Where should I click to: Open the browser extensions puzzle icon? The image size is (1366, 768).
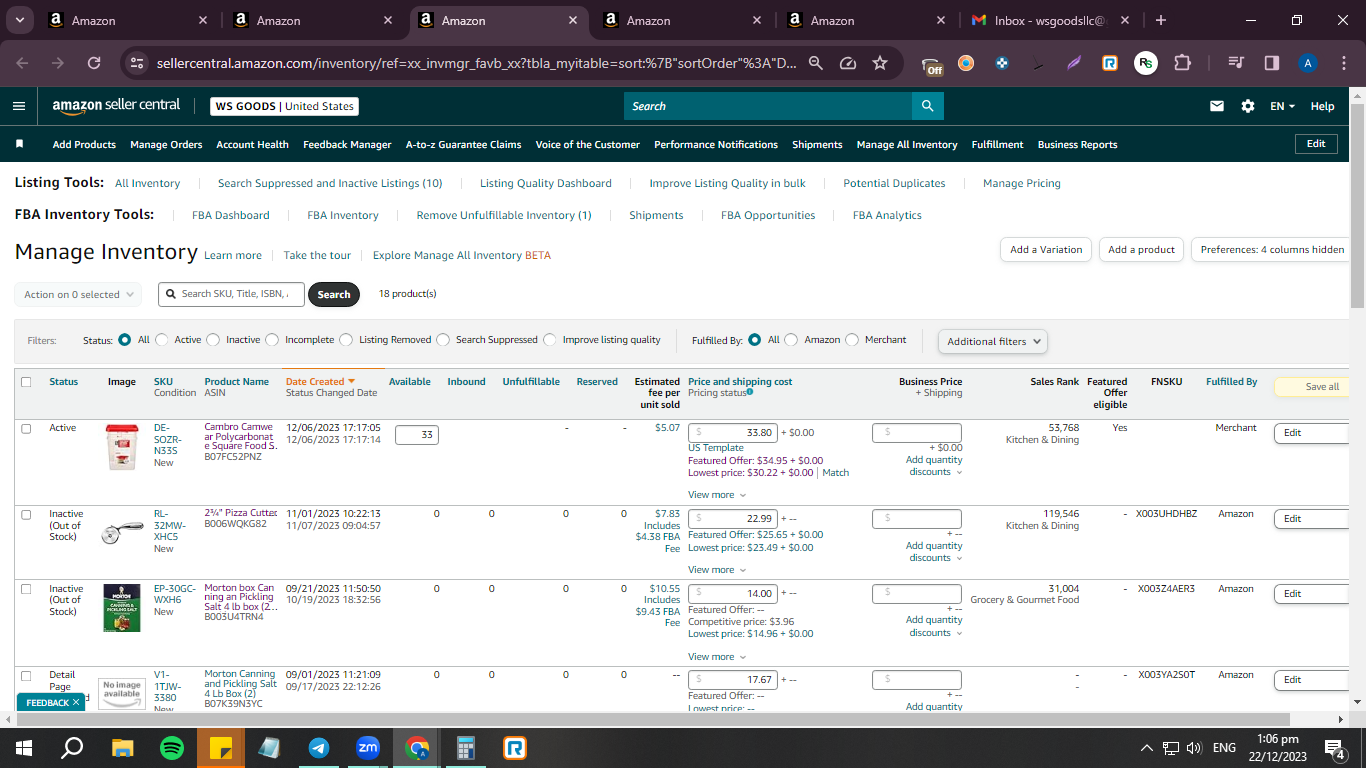pos(1182,63)
